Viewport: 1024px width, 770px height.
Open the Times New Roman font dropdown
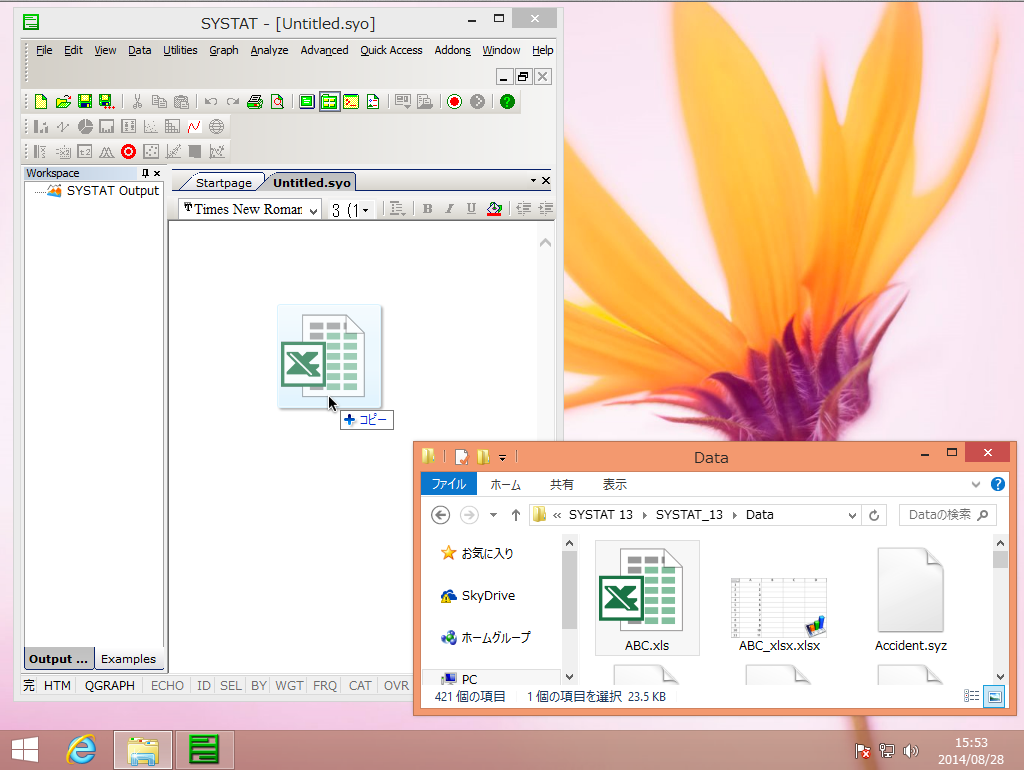[x=313, y=210]
